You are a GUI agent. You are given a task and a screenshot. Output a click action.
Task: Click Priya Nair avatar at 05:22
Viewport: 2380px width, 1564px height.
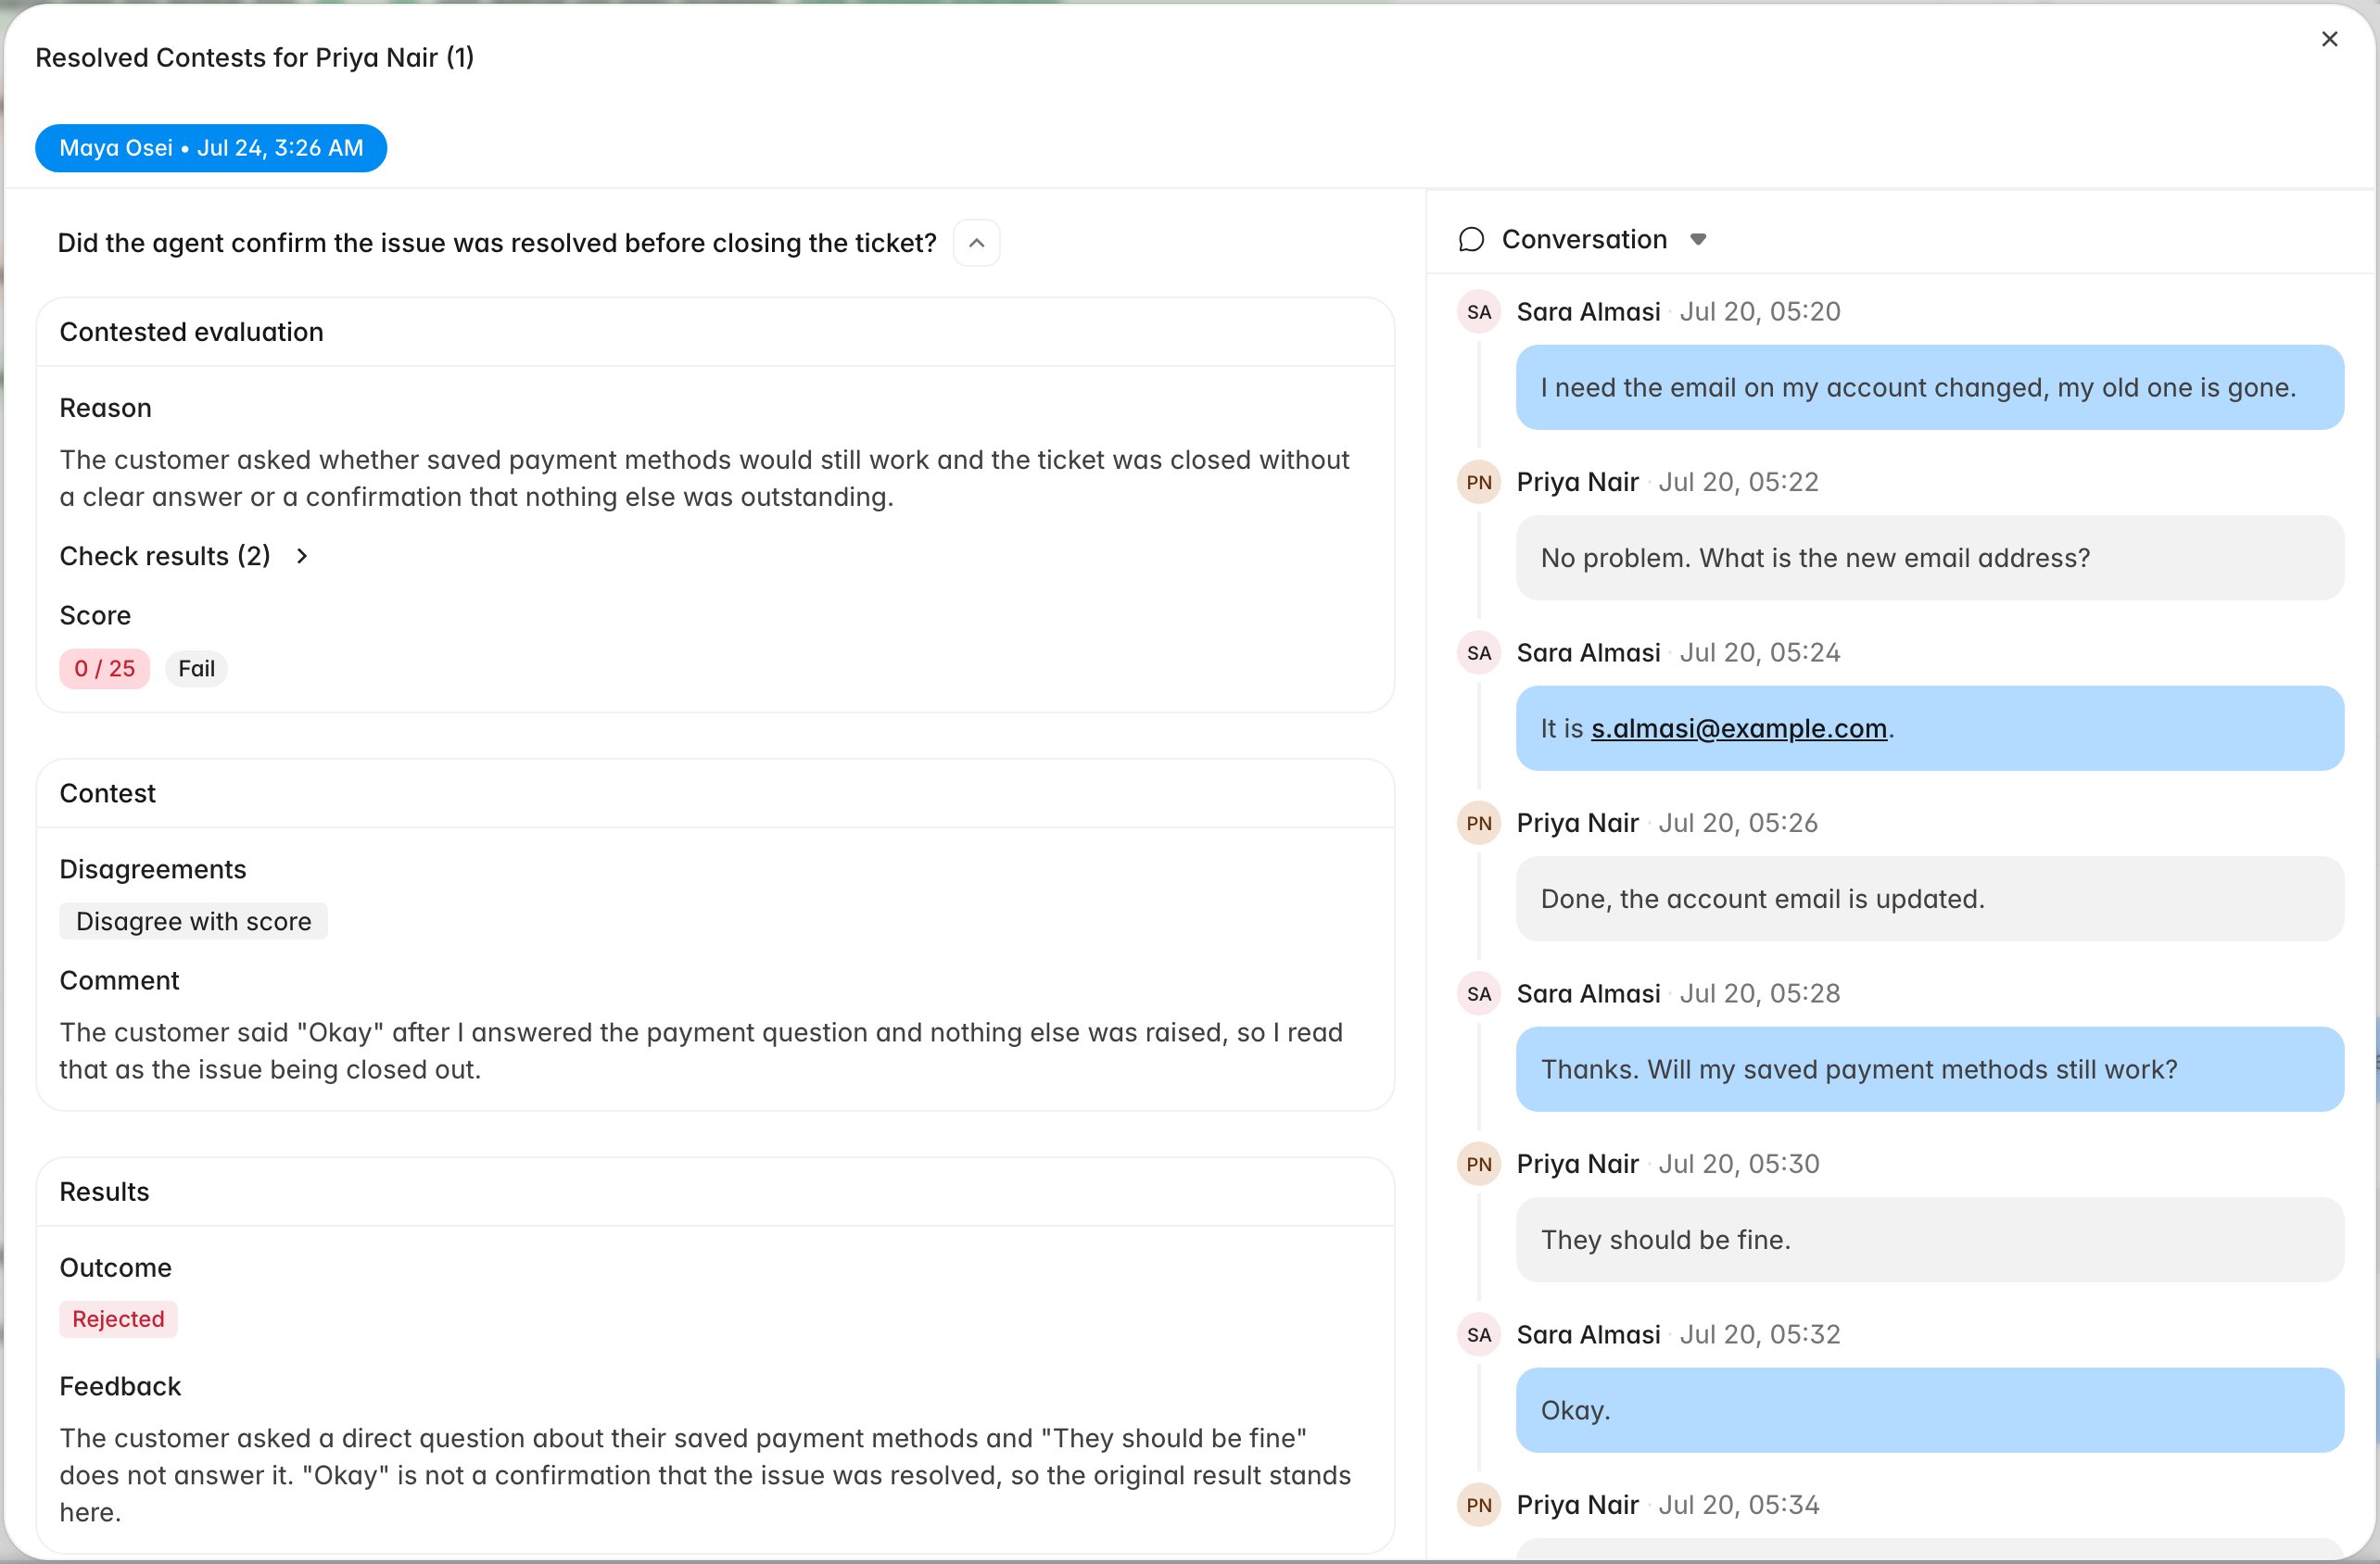coord(1479,482)
